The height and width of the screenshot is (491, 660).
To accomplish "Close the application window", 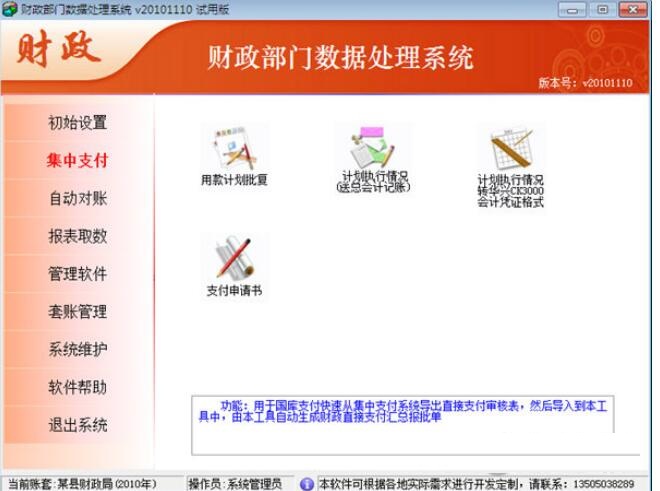I will (633, 10).
